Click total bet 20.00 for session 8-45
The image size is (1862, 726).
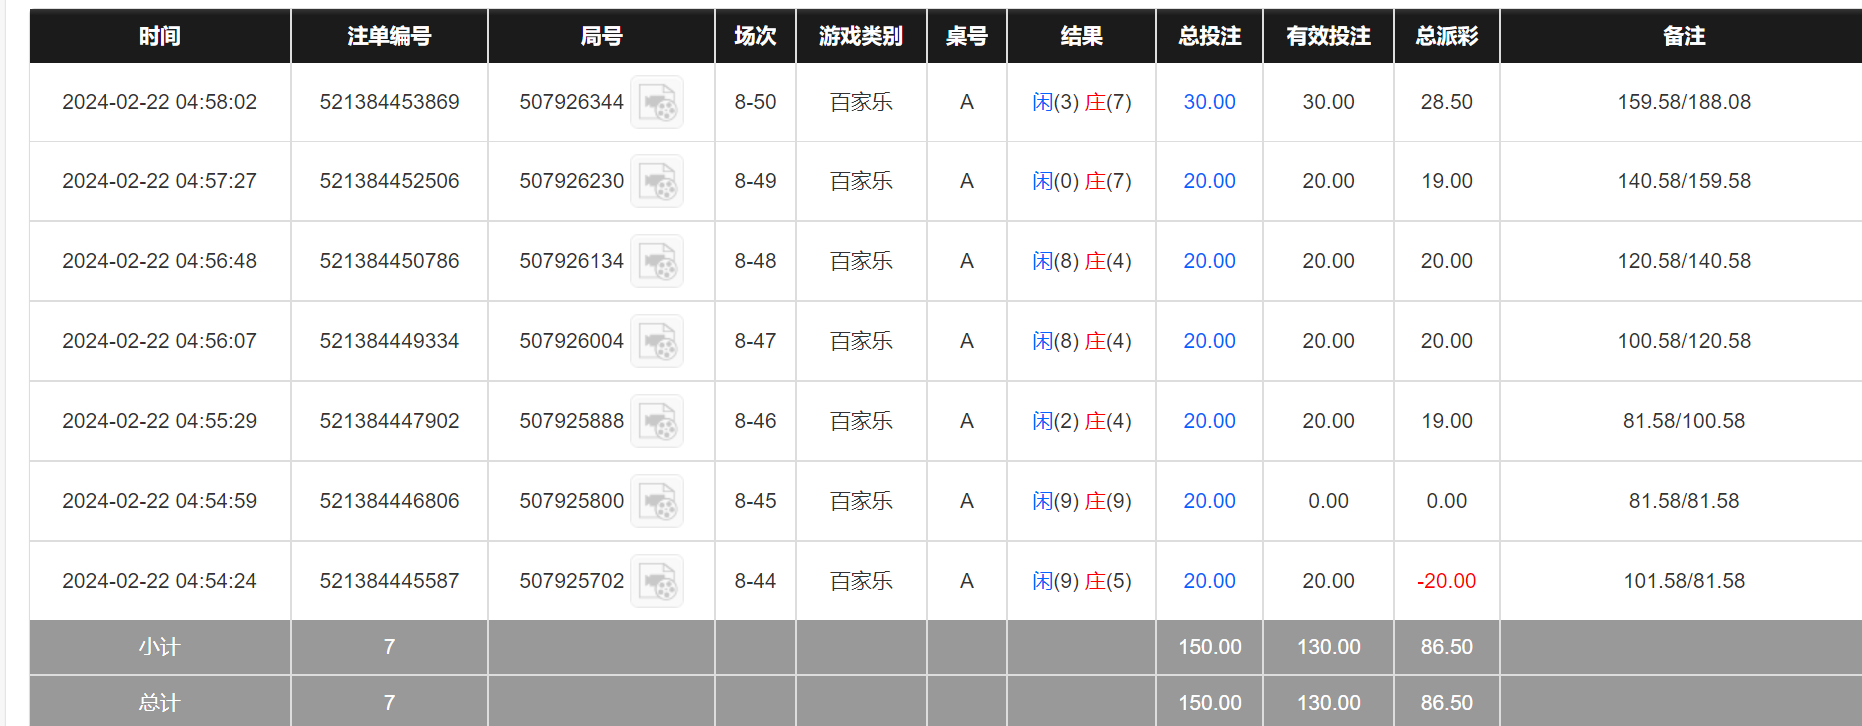point(1209,501)
